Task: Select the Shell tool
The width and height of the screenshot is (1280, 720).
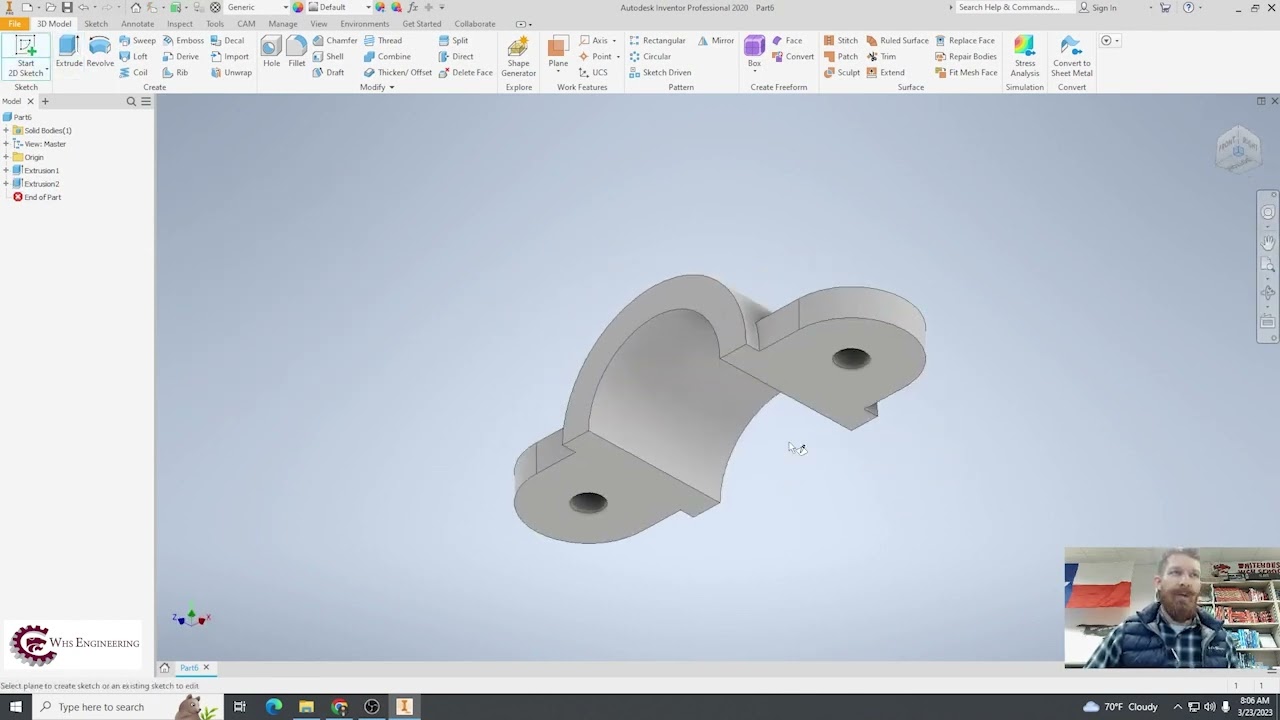Action: 327,56
